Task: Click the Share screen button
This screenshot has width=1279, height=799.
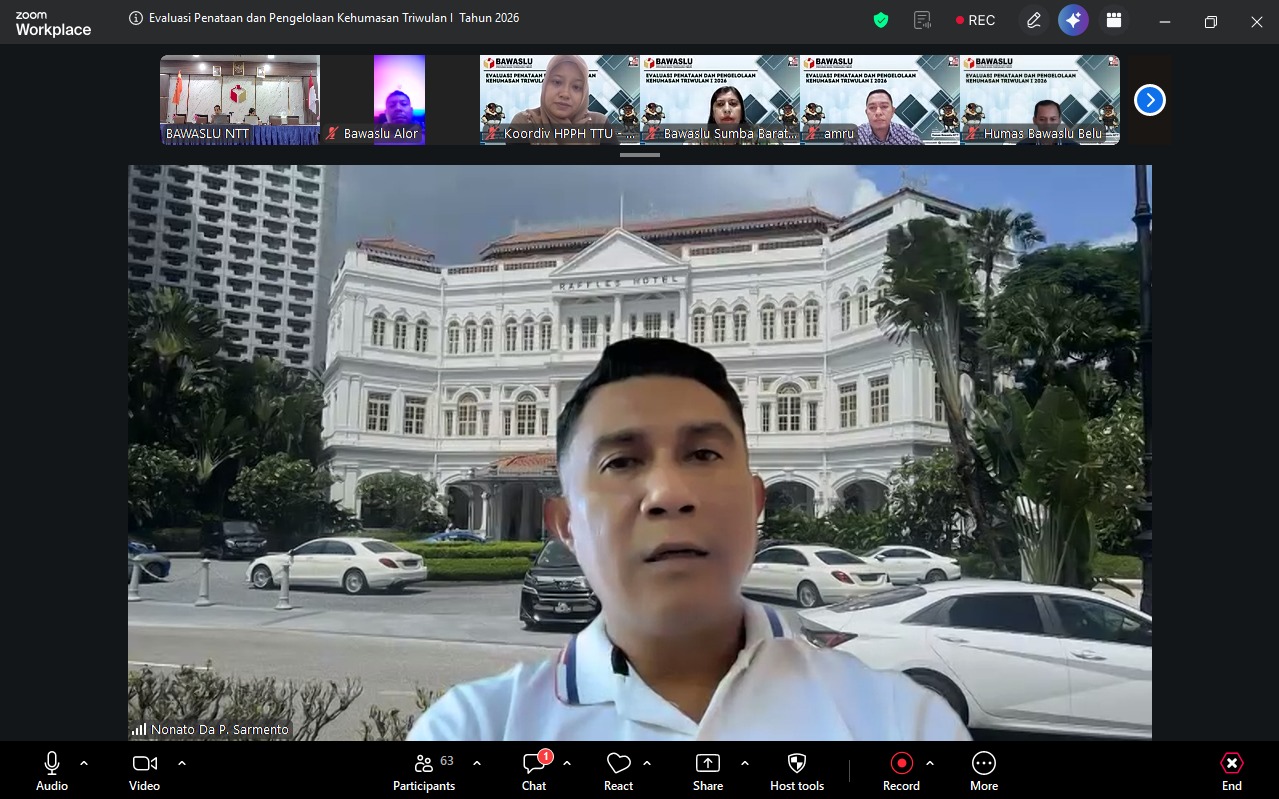Action: point(707,771)
